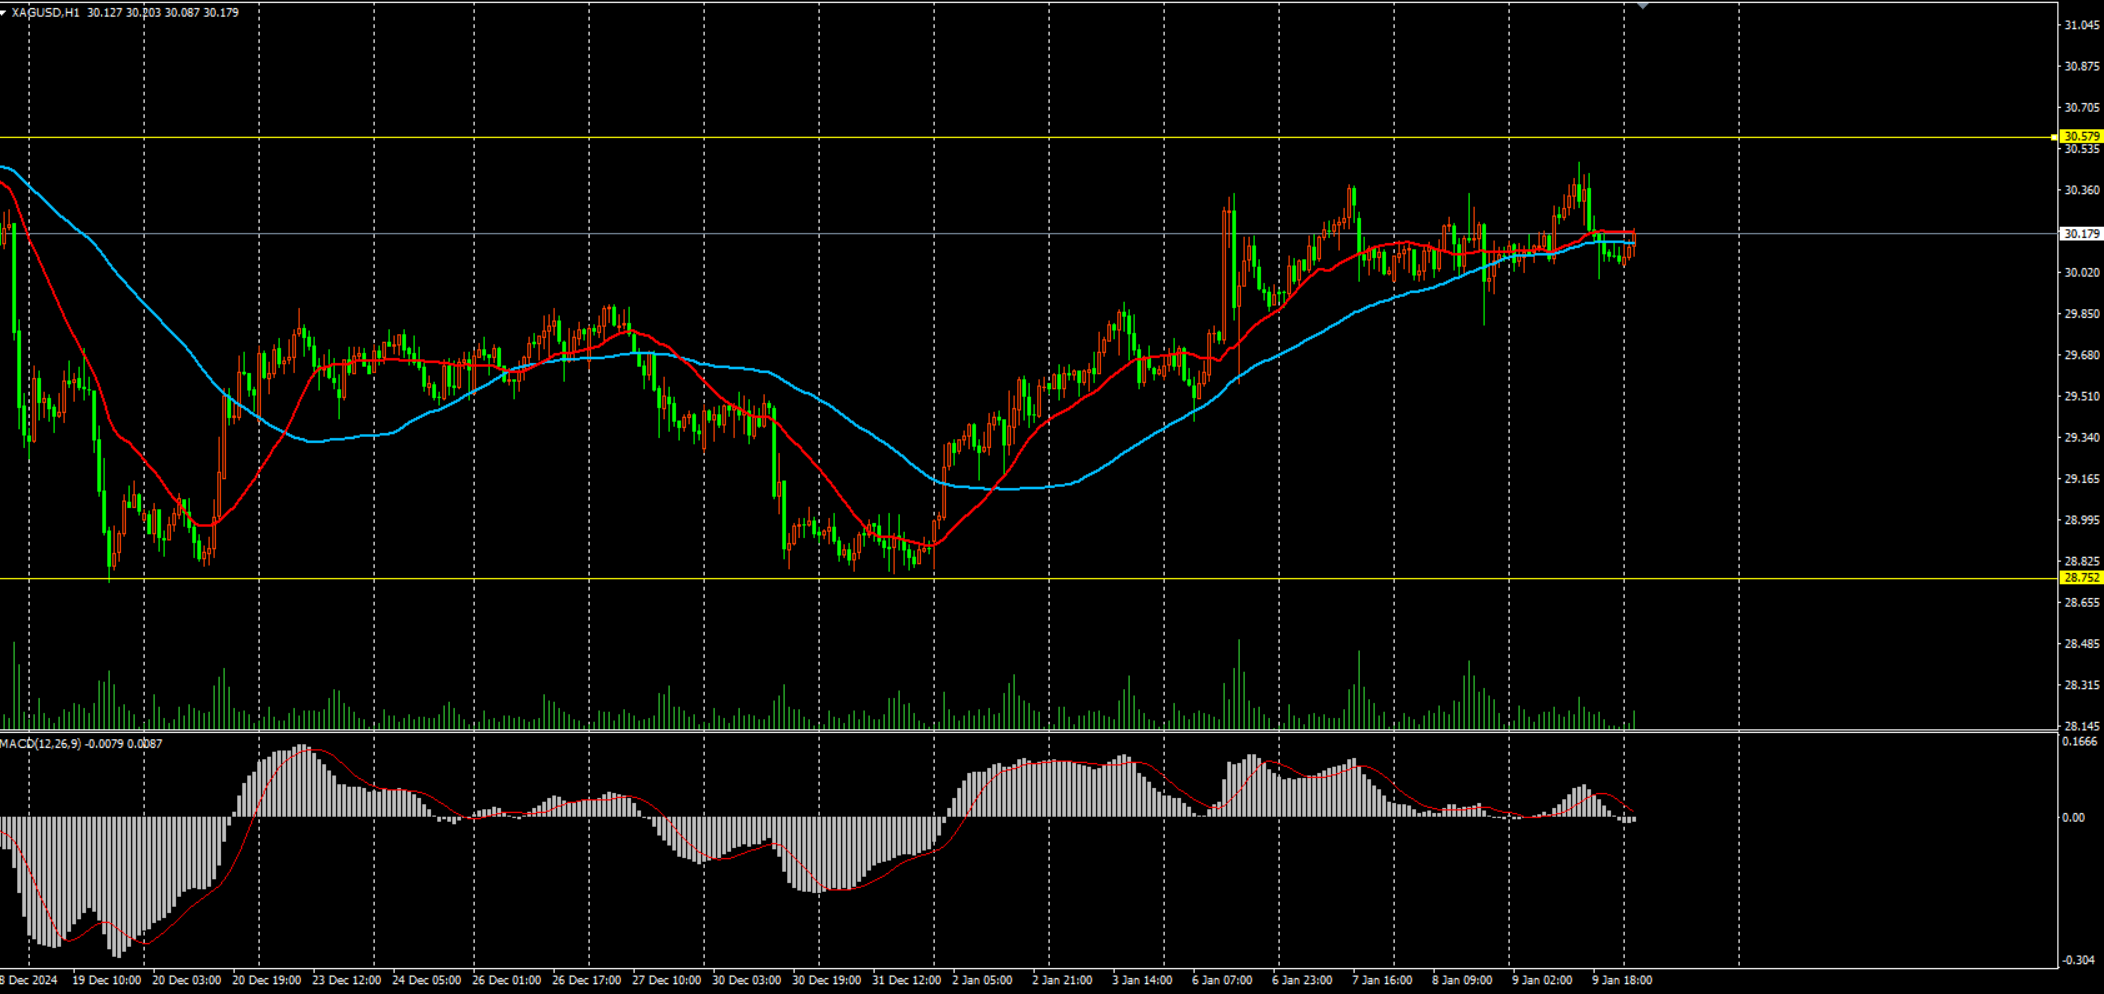Click the 26 Dec 01:00 time label

pyautogui.click(x=507, y=981)
